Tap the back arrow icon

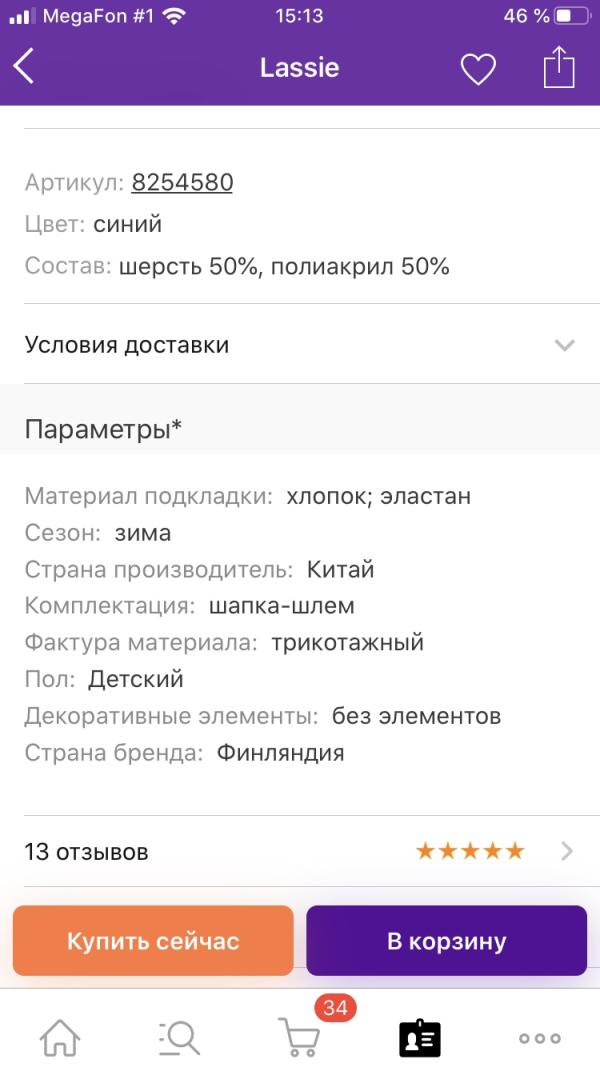[x=25, y=67]
